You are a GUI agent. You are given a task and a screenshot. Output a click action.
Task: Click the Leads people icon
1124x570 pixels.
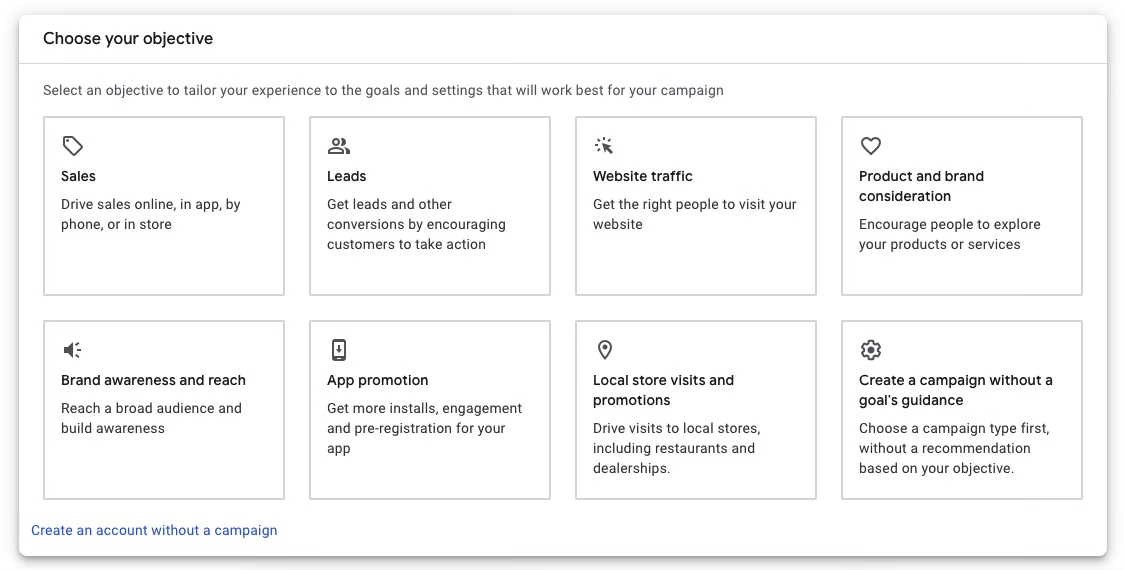click(338, 146)
